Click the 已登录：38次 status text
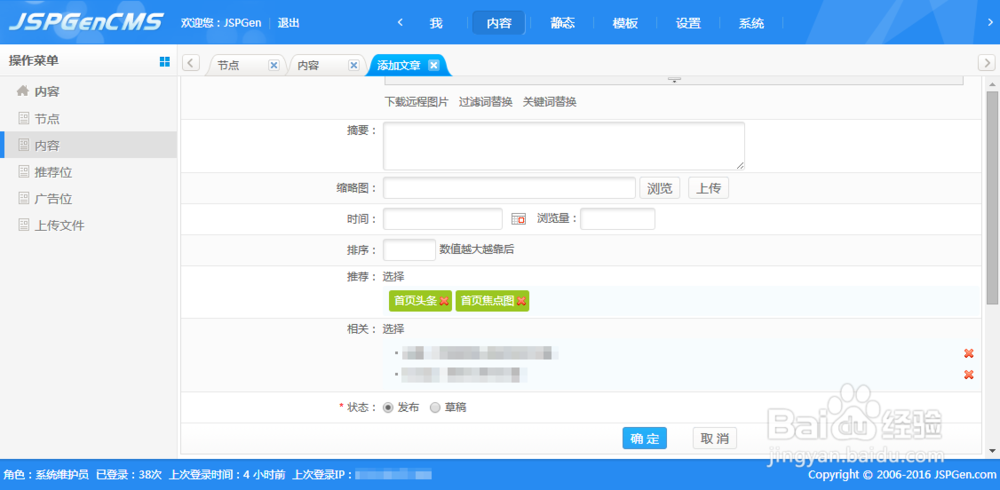 (129, 475)
